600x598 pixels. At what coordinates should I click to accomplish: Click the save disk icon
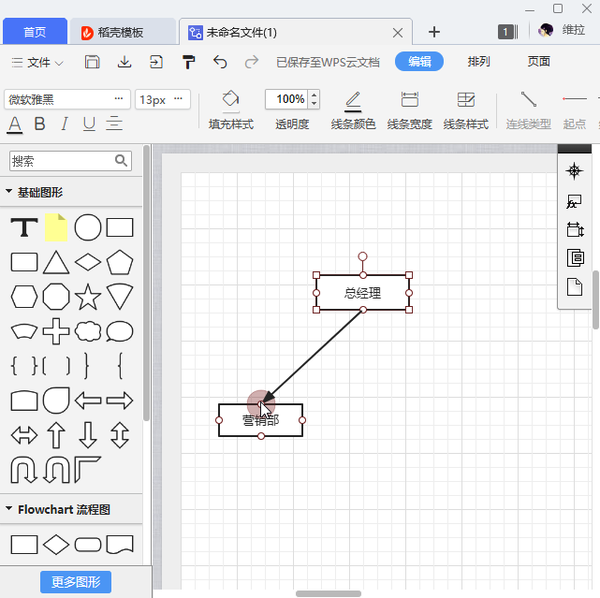pos(92,62)
